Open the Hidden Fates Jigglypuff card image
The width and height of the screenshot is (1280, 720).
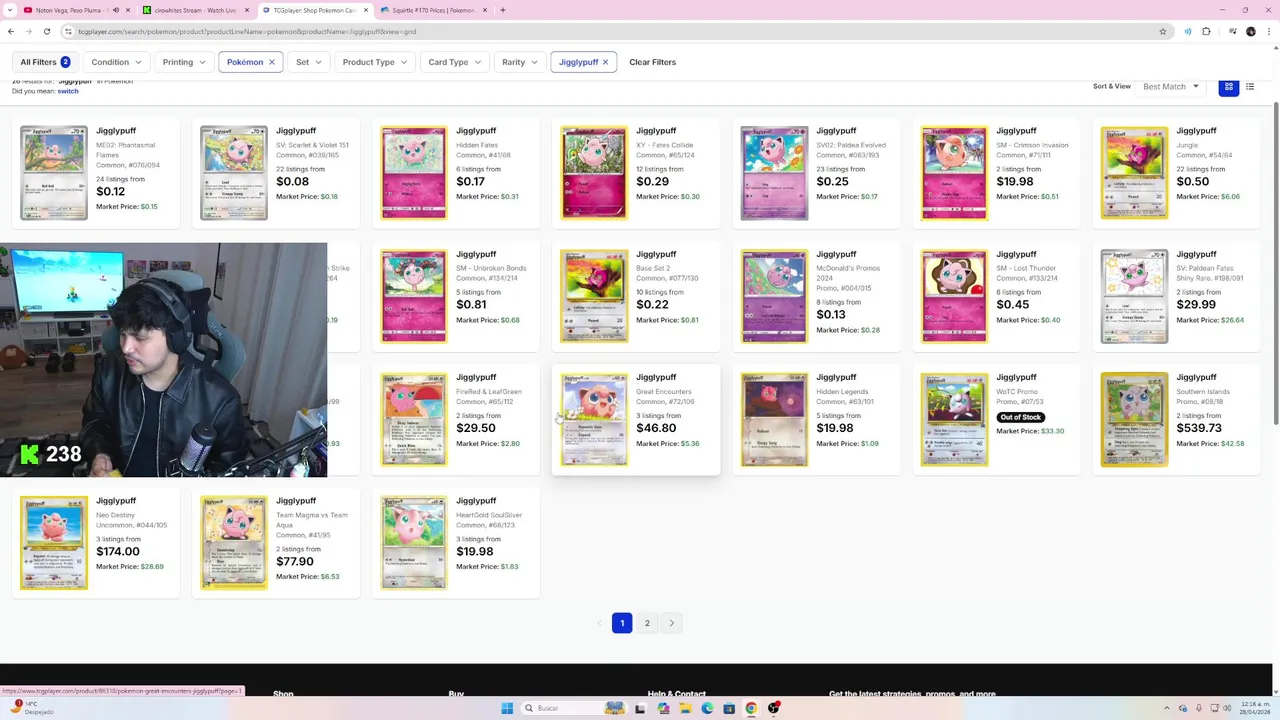pos(414,173)
